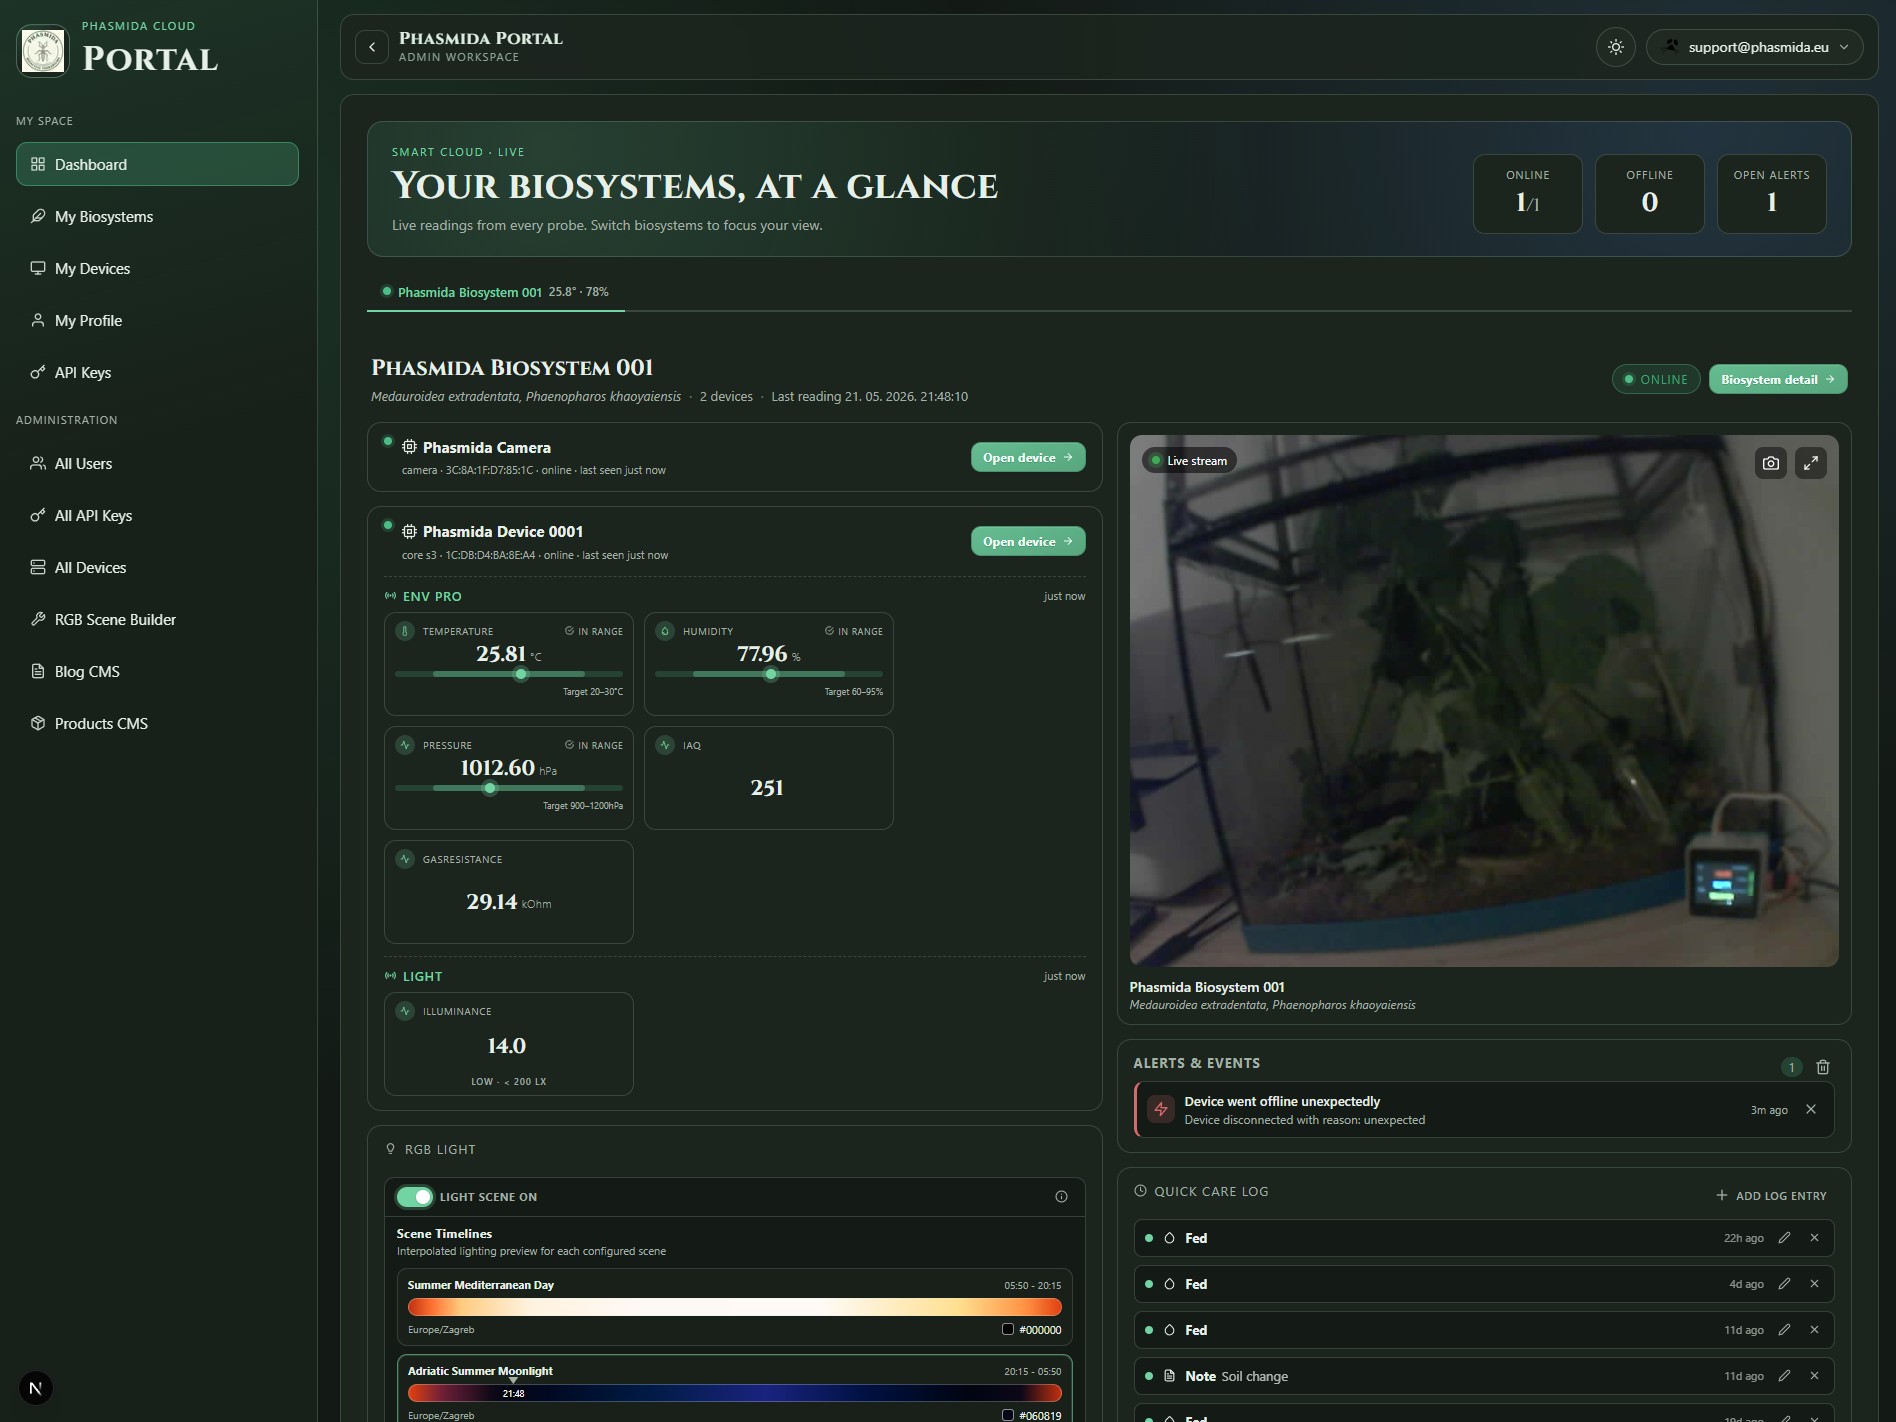
Task: Open My Devices page
Action: coord(157,268)
